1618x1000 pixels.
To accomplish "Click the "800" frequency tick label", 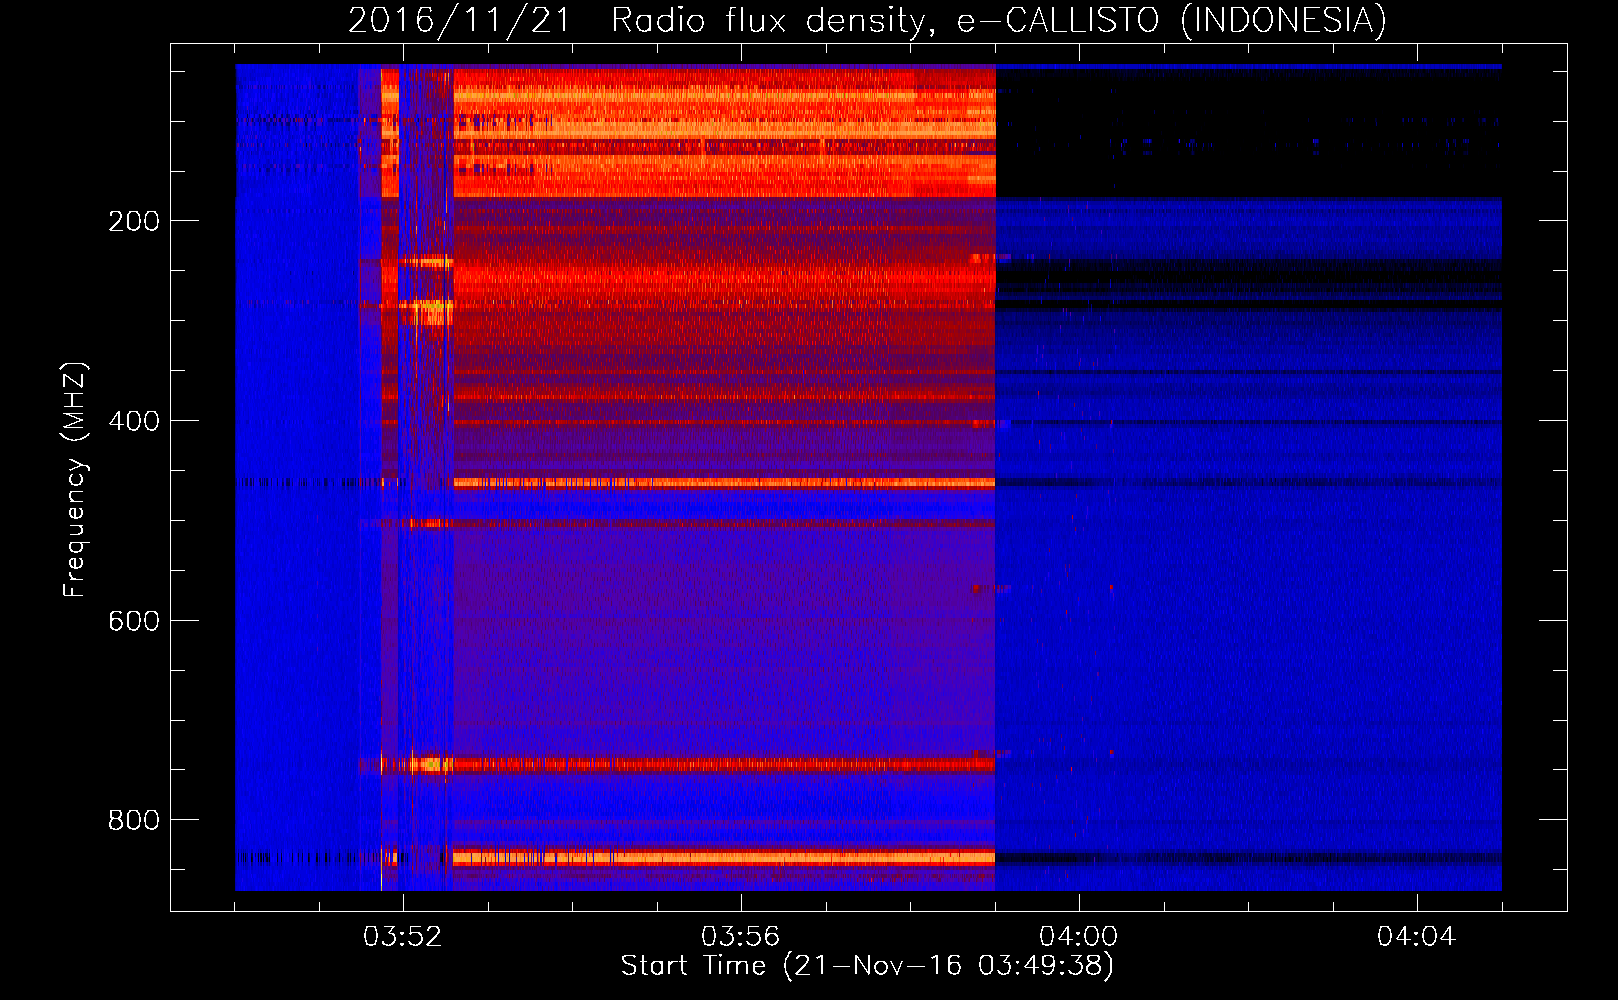I will click(134, 820).
